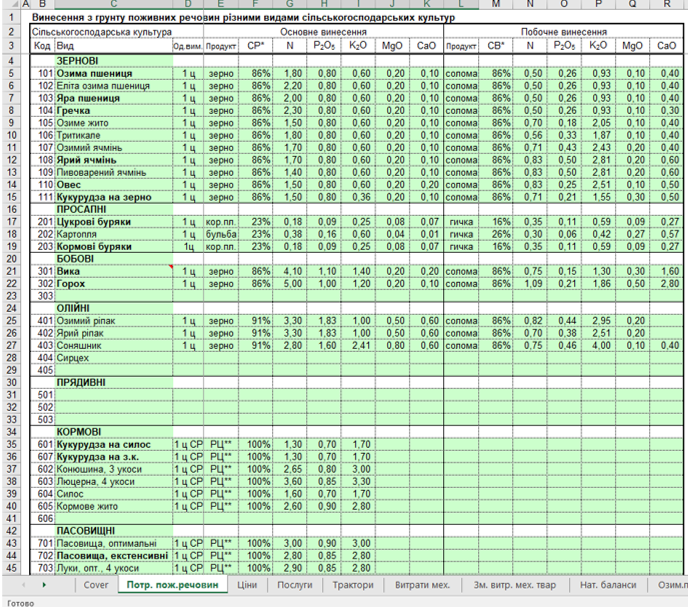Click the next-sheet navigation arrow
Image resolution: width=688 pixels, height=607 pixels.
44,585
